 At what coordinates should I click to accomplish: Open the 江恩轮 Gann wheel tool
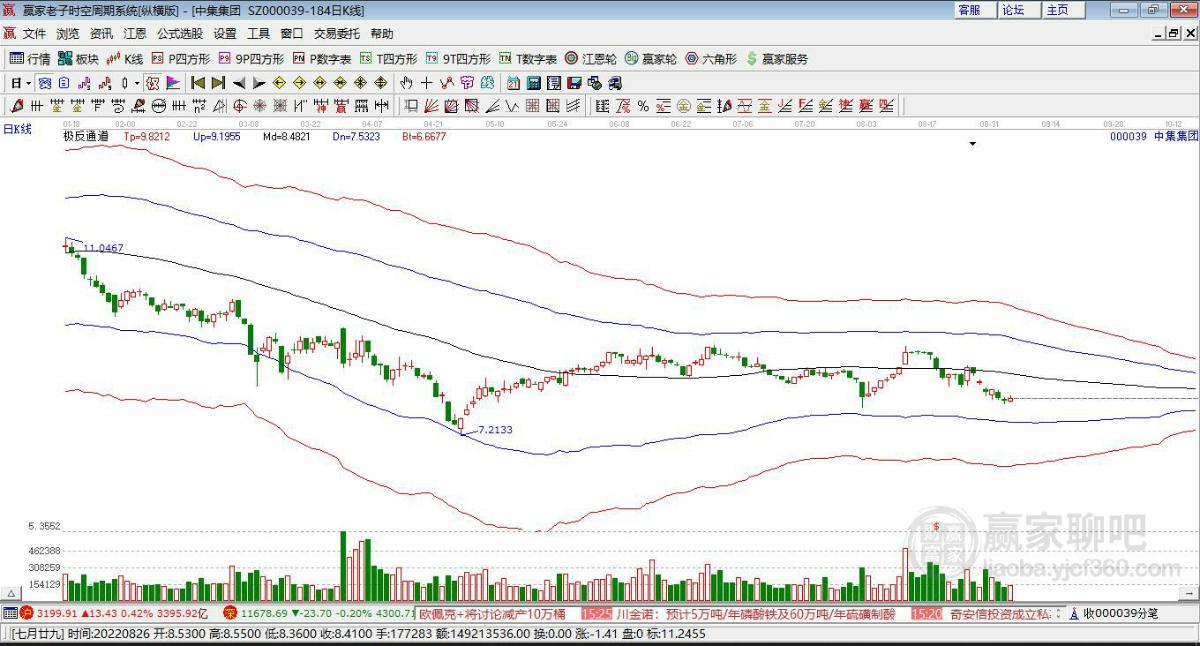click(591, 59)
